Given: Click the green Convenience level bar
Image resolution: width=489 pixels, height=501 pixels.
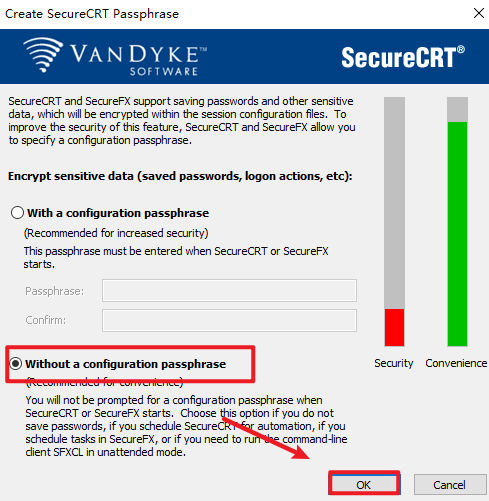Looking at the screenshot, I should 457,234.
